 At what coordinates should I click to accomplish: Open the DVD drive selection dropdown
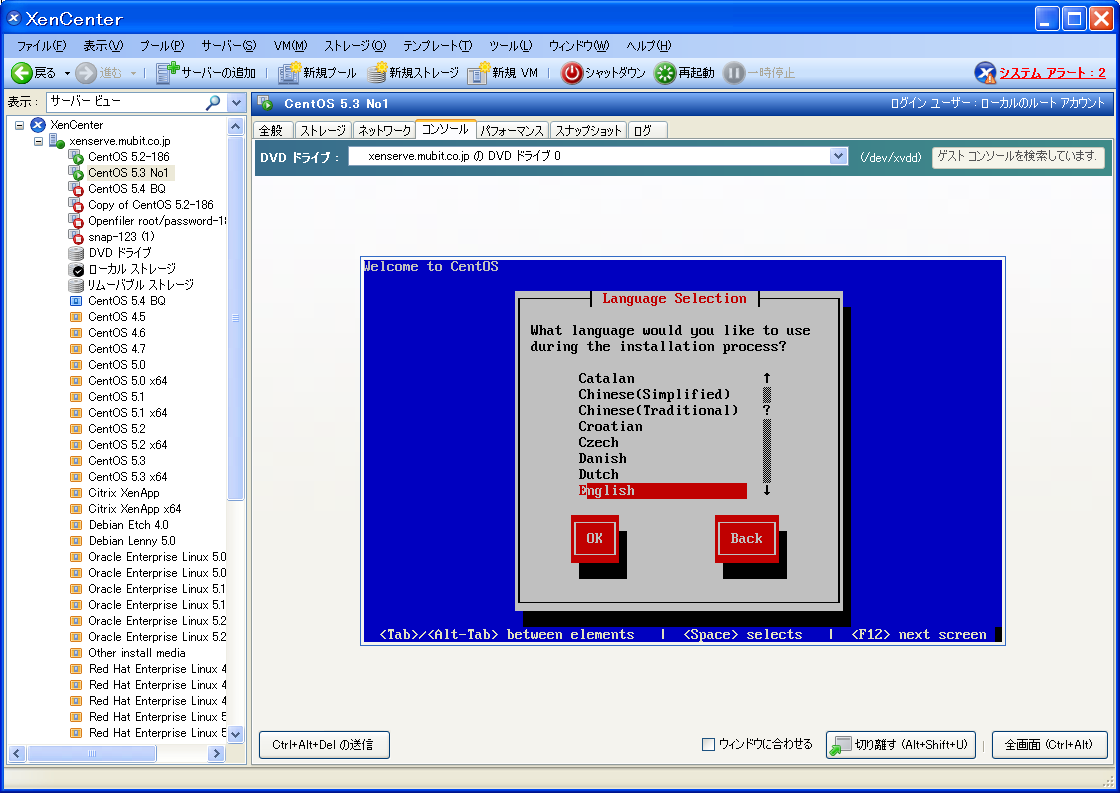pos(839,156)
